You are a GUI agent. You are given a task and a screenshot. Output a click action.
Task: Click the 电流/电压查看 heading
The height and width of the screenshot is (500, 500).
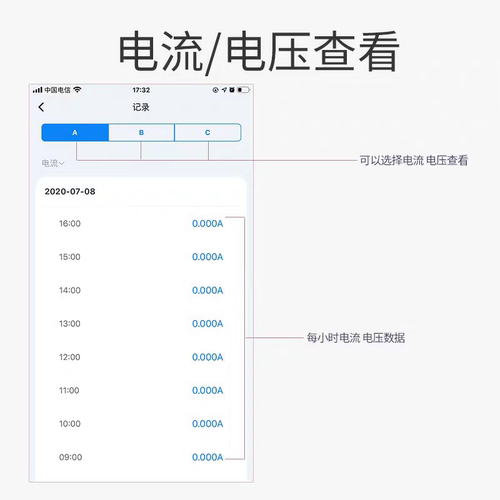[x=259, y=52]
